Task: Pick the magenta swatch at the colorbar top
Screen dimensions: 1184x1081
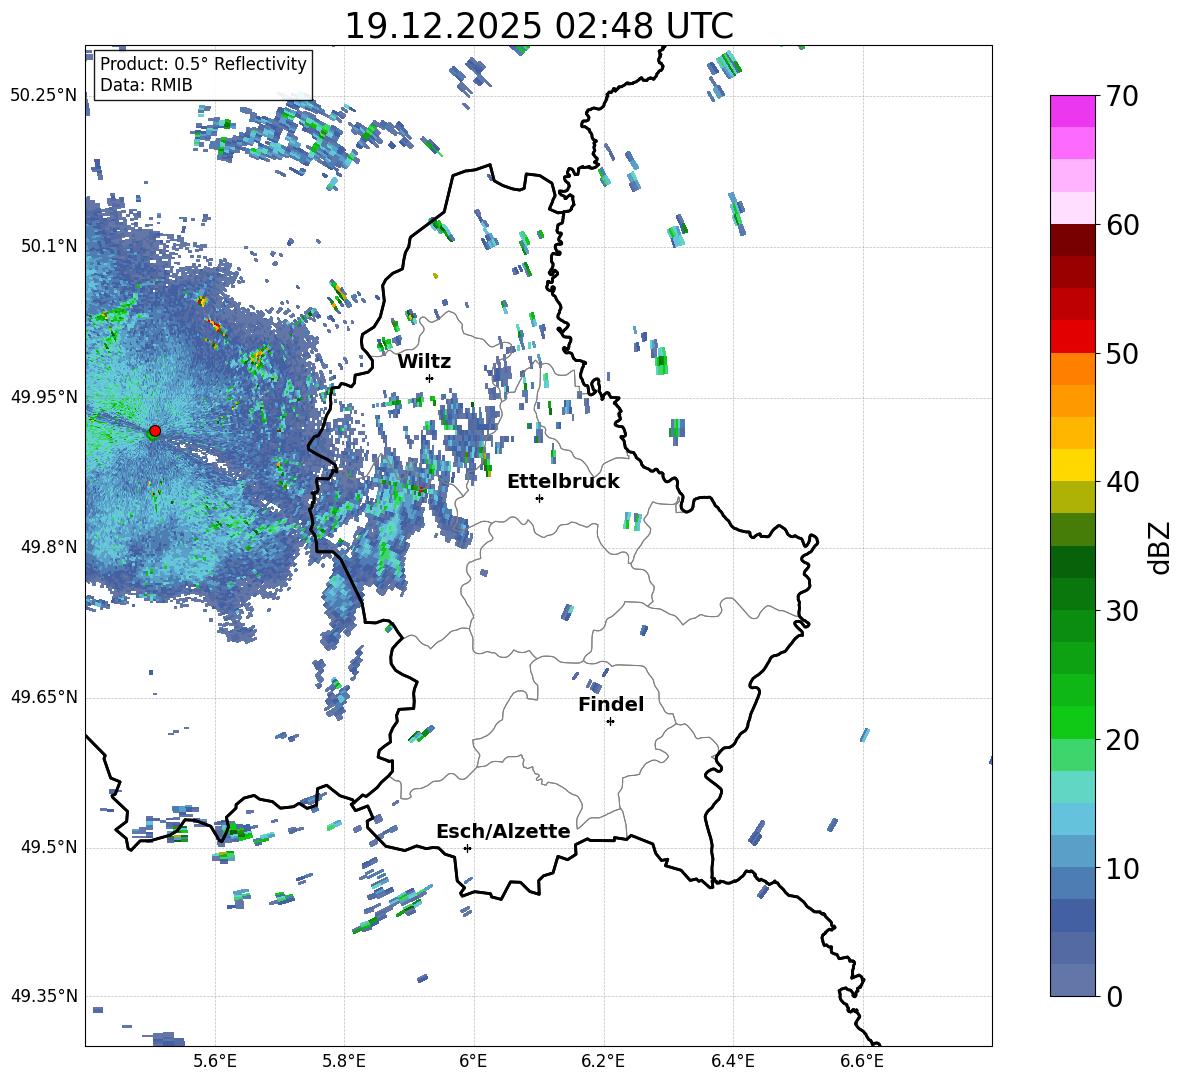Action: (x=1072, y=111)
